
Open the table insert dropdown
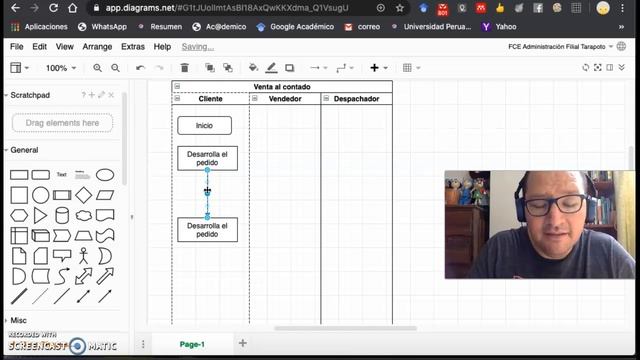411,68
